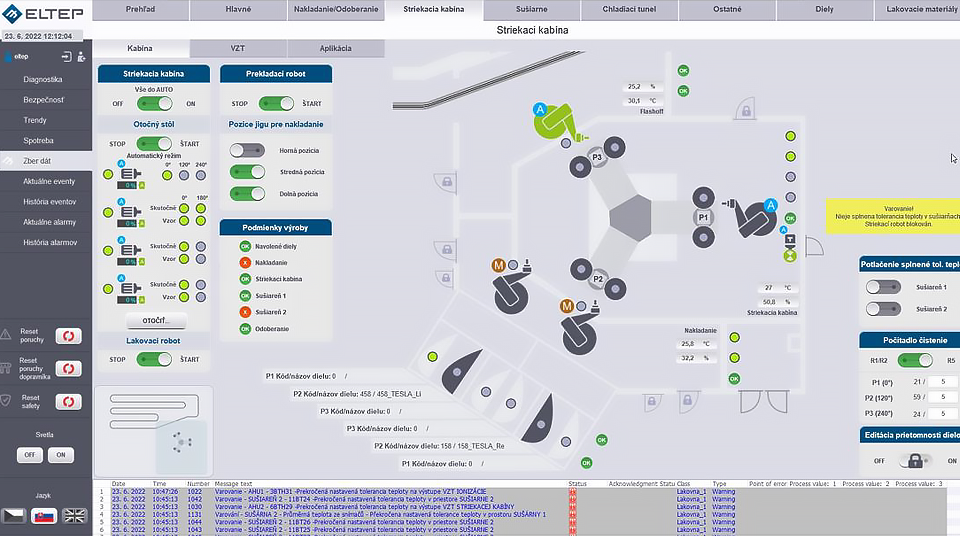Click the Reset poruchy circular arrow button
Screen dimensions: 960x536
click(68, 337)
